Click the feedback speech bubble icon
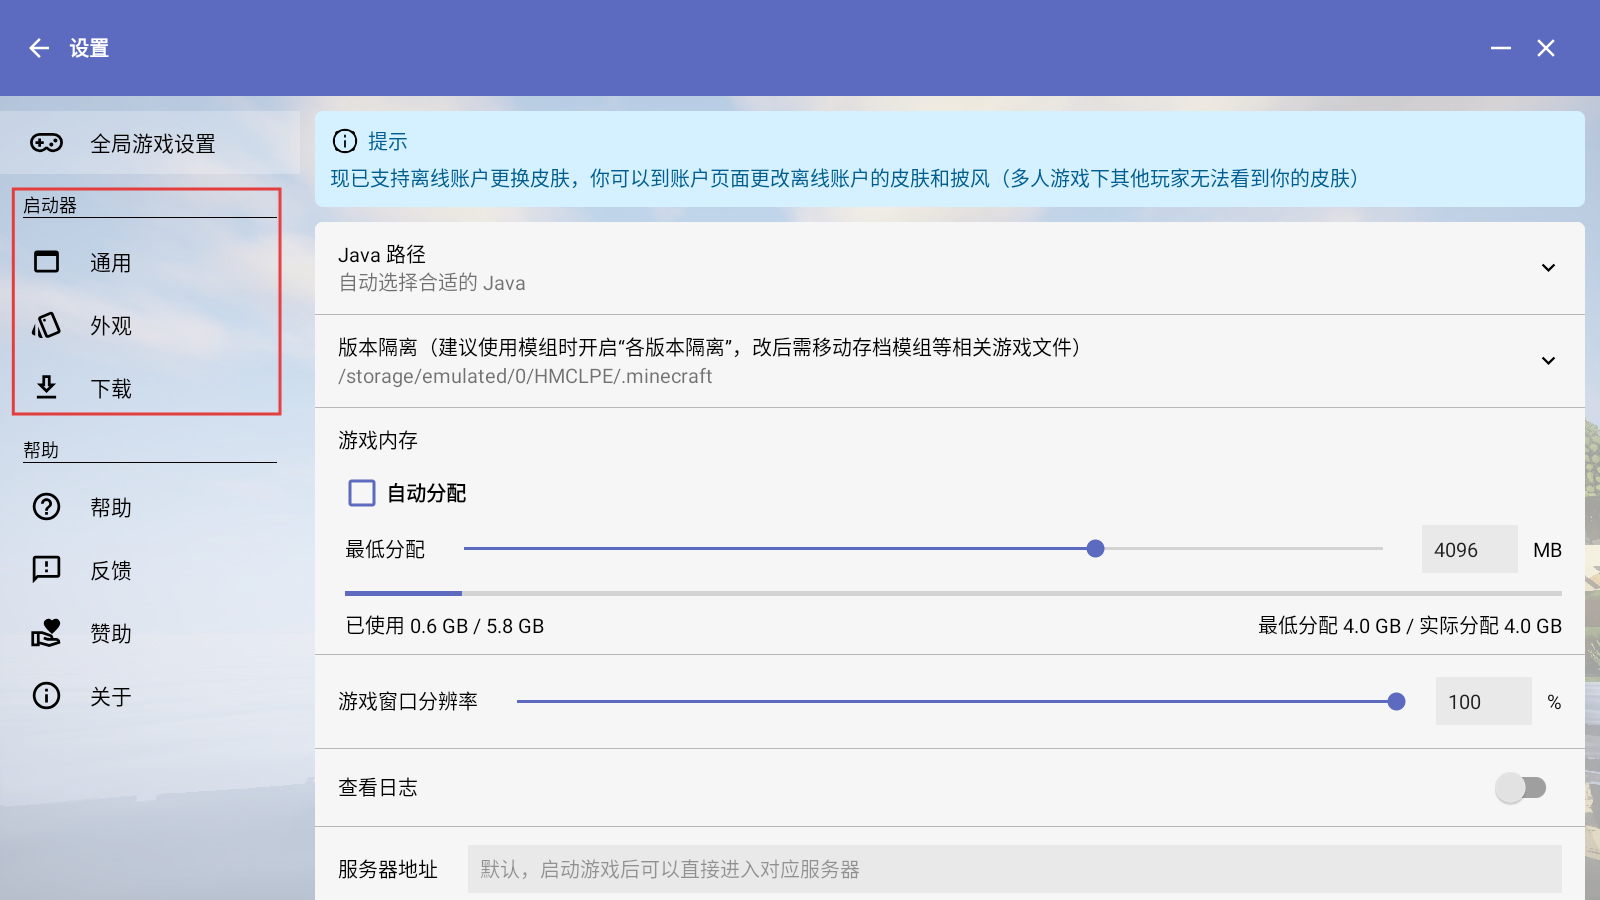1600x900 pixels. coord(47,570)
